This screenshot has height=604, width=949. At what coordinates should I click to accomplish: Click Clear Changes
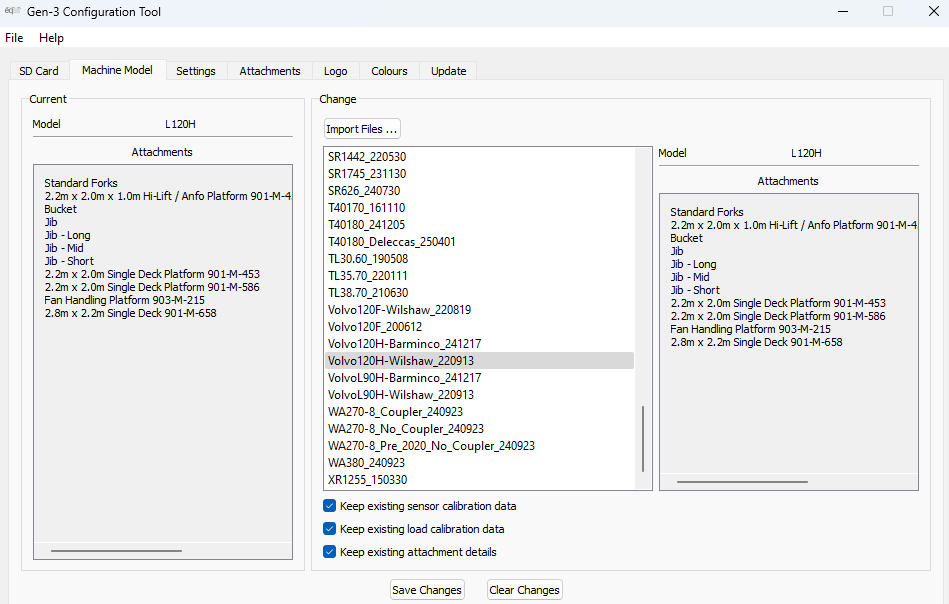coord(524,590)
